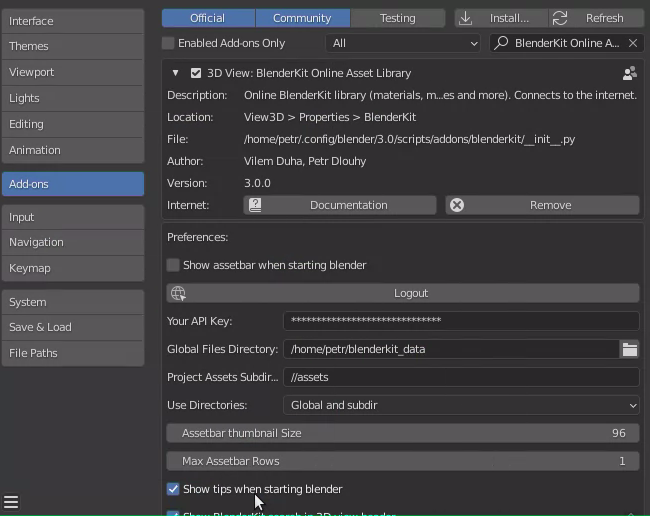The image size is (650, 516).
Task: Open the Keymap preferences section
Action: click(72, 268)
